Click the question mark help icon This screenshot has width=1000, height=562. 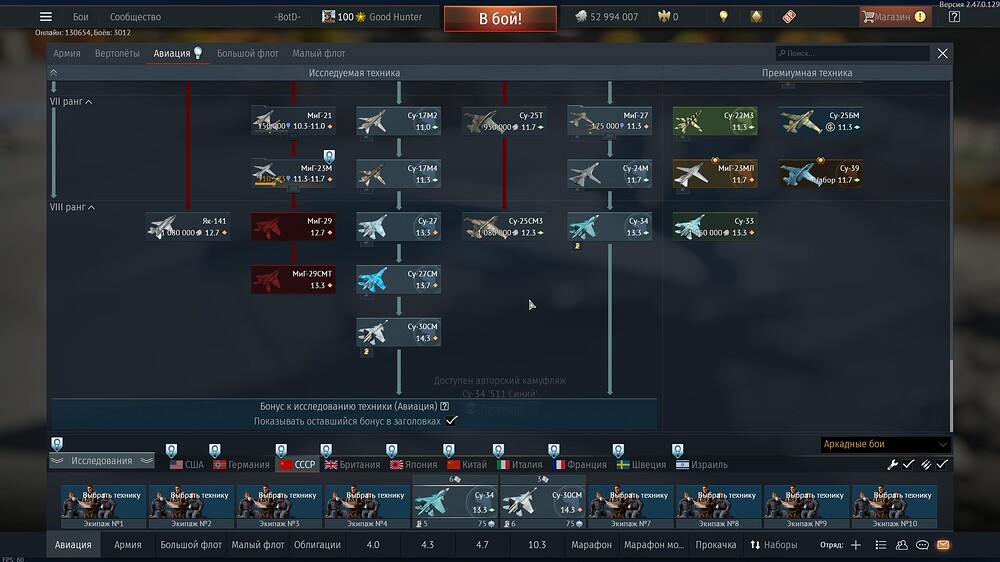954,17
